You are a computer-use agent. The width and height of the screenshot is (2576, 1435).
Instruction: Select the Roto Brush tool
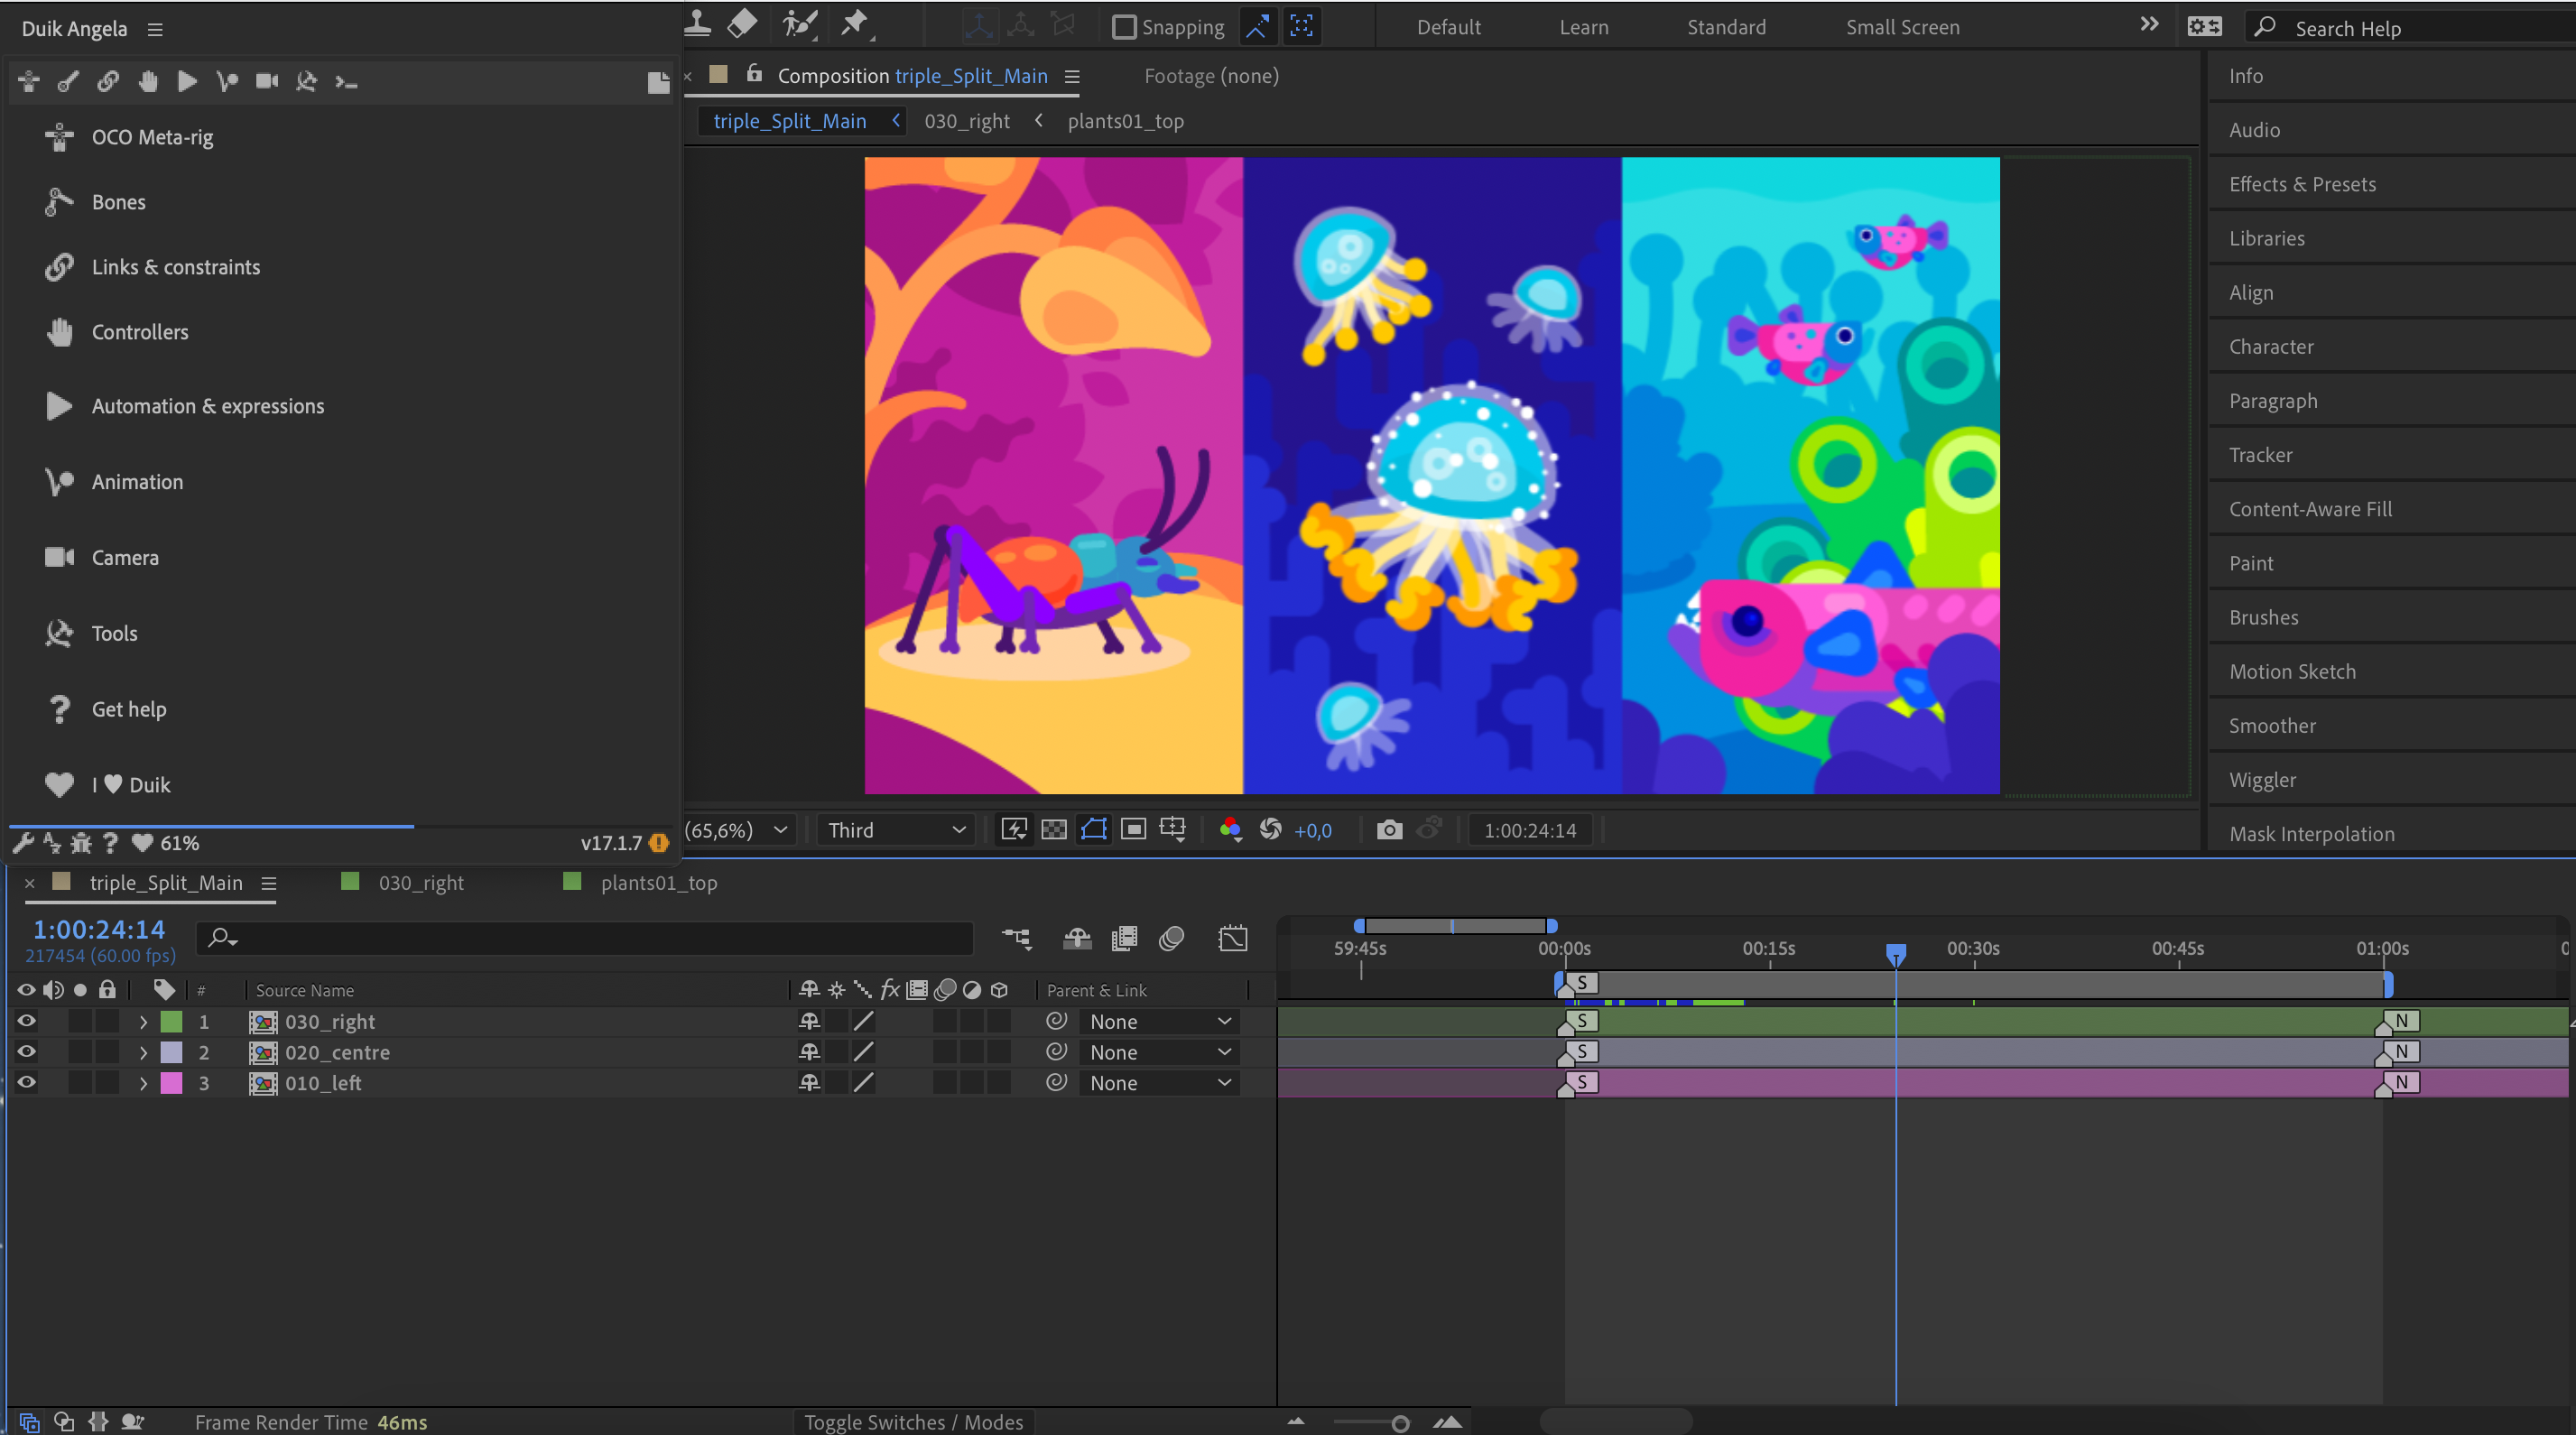(x=800, y=24)
